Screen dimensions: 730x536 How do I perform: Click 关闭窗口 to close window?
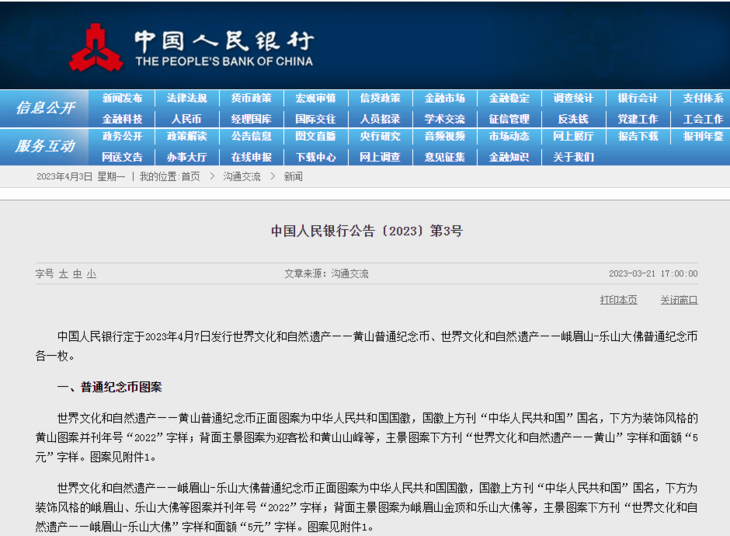(x=679, y=300)
